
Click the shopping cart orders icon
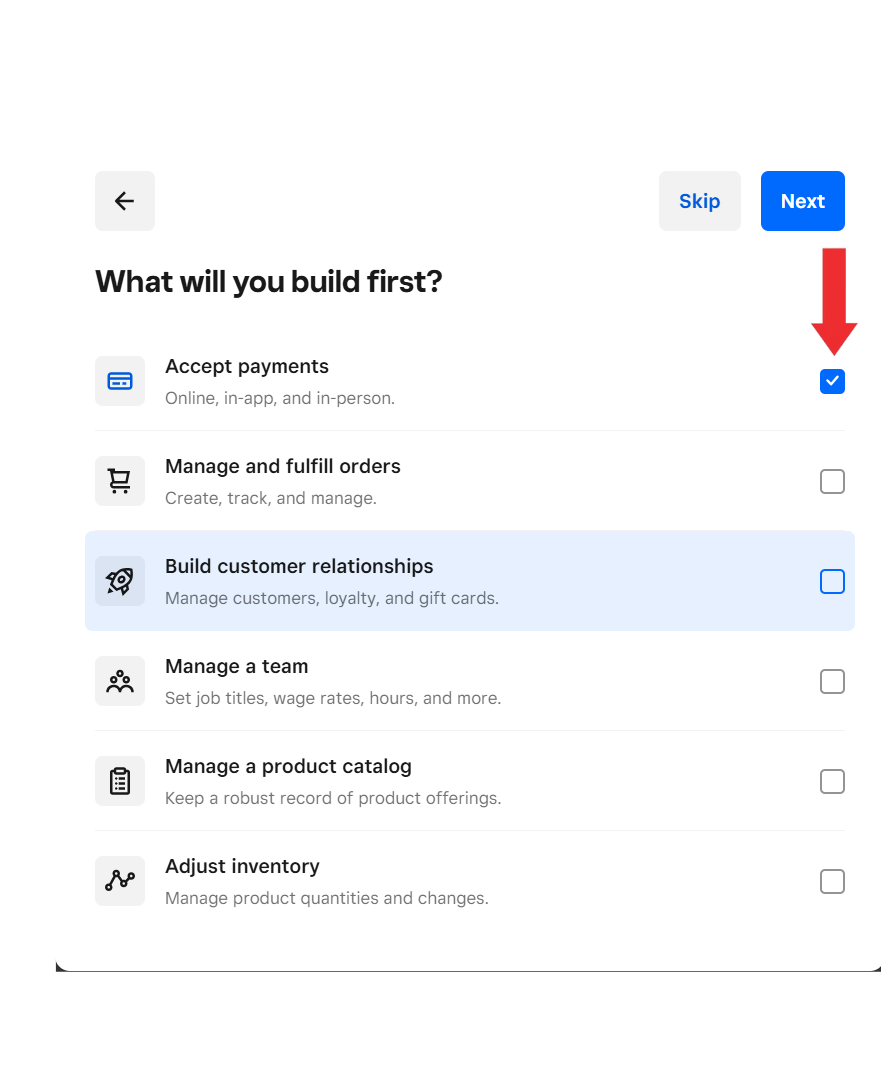pos(120,481)
